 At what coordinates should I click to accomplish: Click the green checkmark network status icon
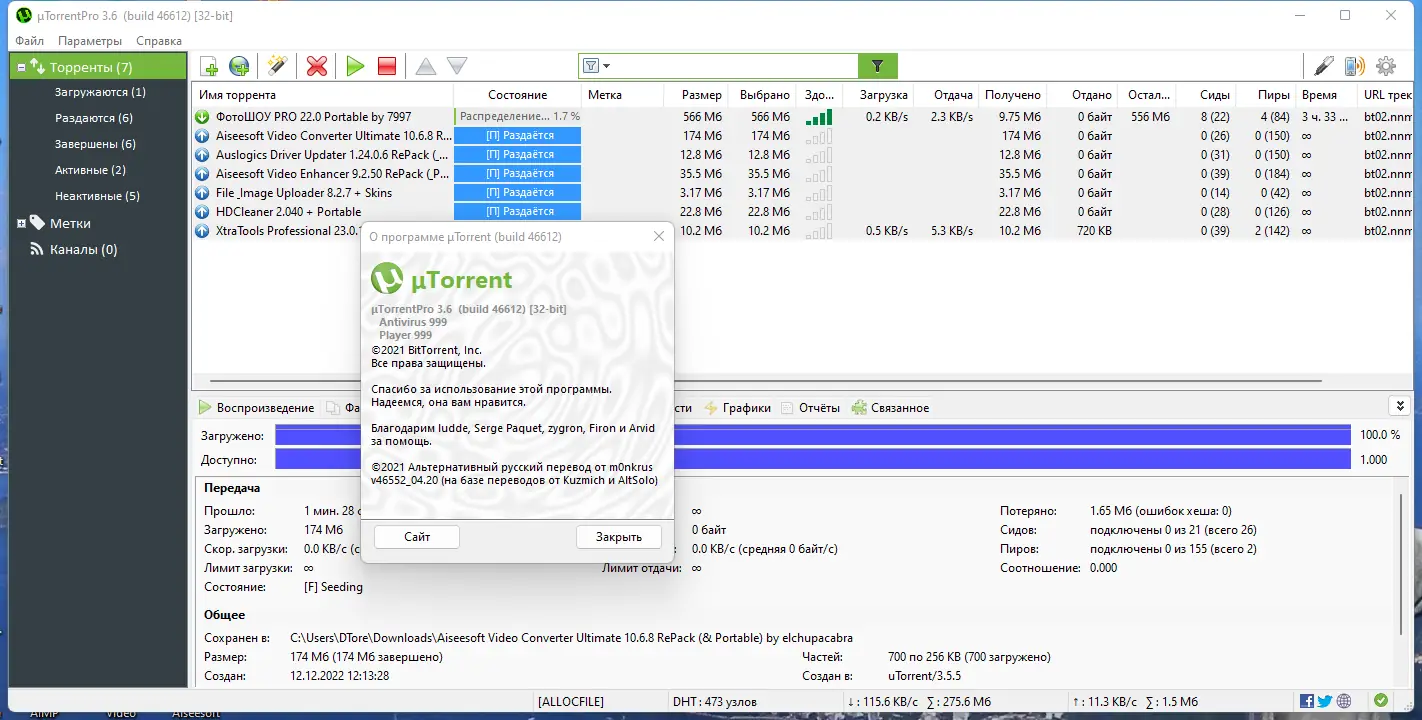[1381, 701]
